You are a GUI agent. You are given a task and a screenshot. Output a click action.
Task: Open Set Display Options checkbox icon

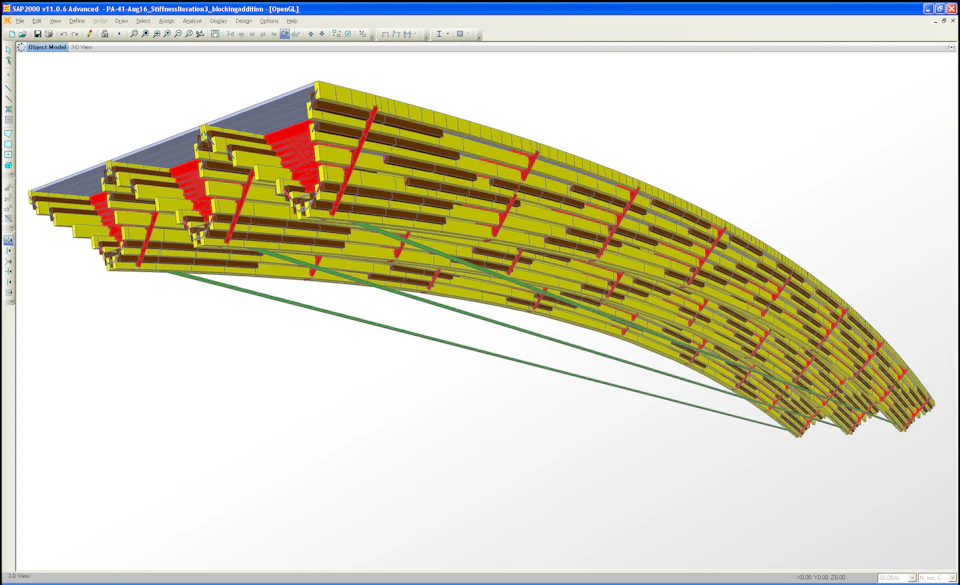pyautogui.click(x=348, y=34)
